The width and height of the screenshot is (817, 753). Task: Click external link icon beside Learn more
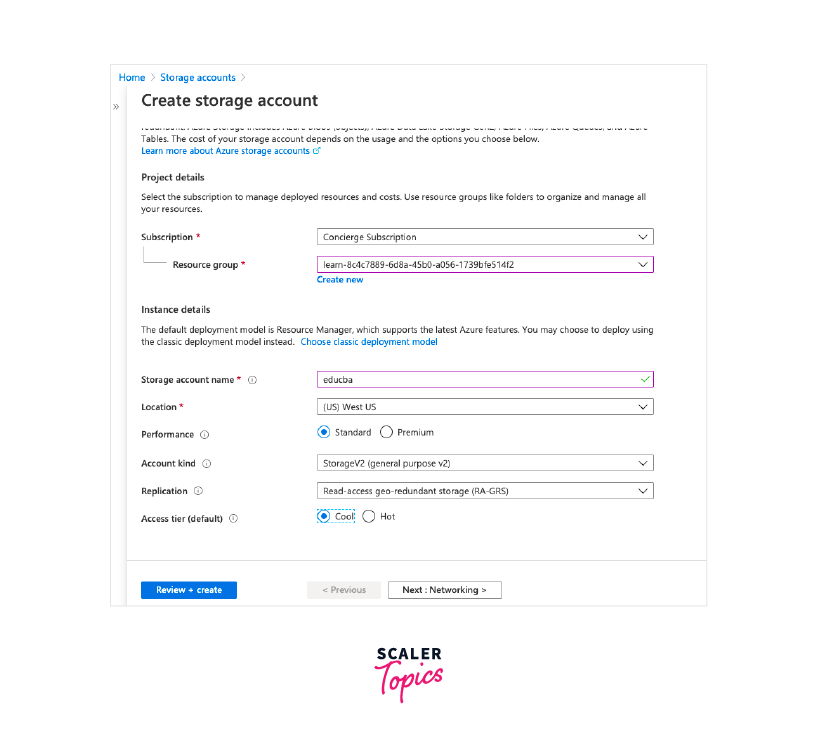[x=317, y=151]
